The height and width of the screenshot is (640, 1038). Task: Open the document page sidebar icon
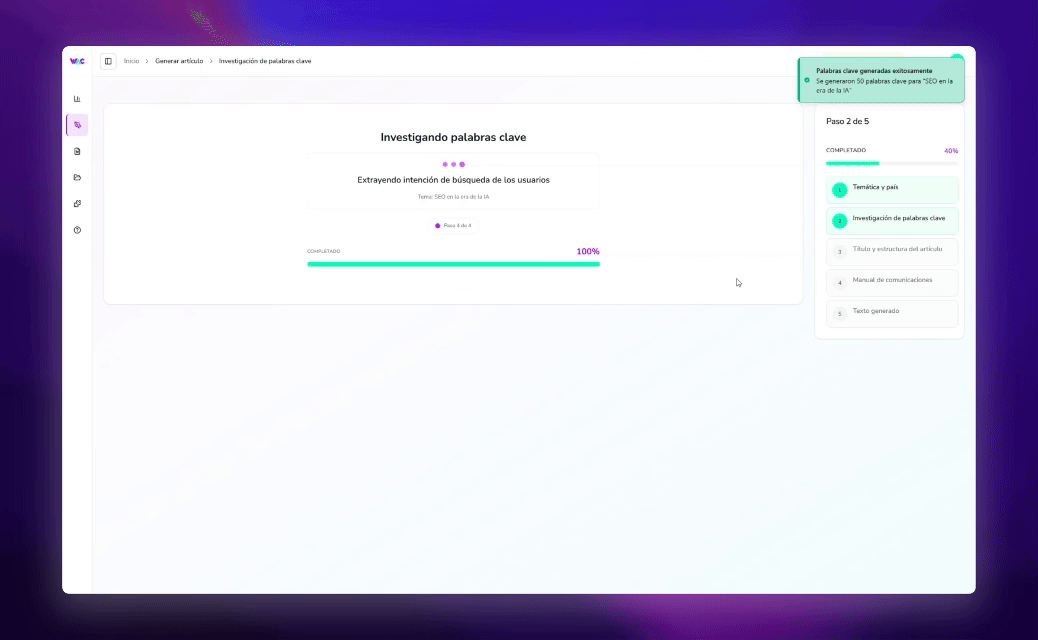[x=77, y=151]
